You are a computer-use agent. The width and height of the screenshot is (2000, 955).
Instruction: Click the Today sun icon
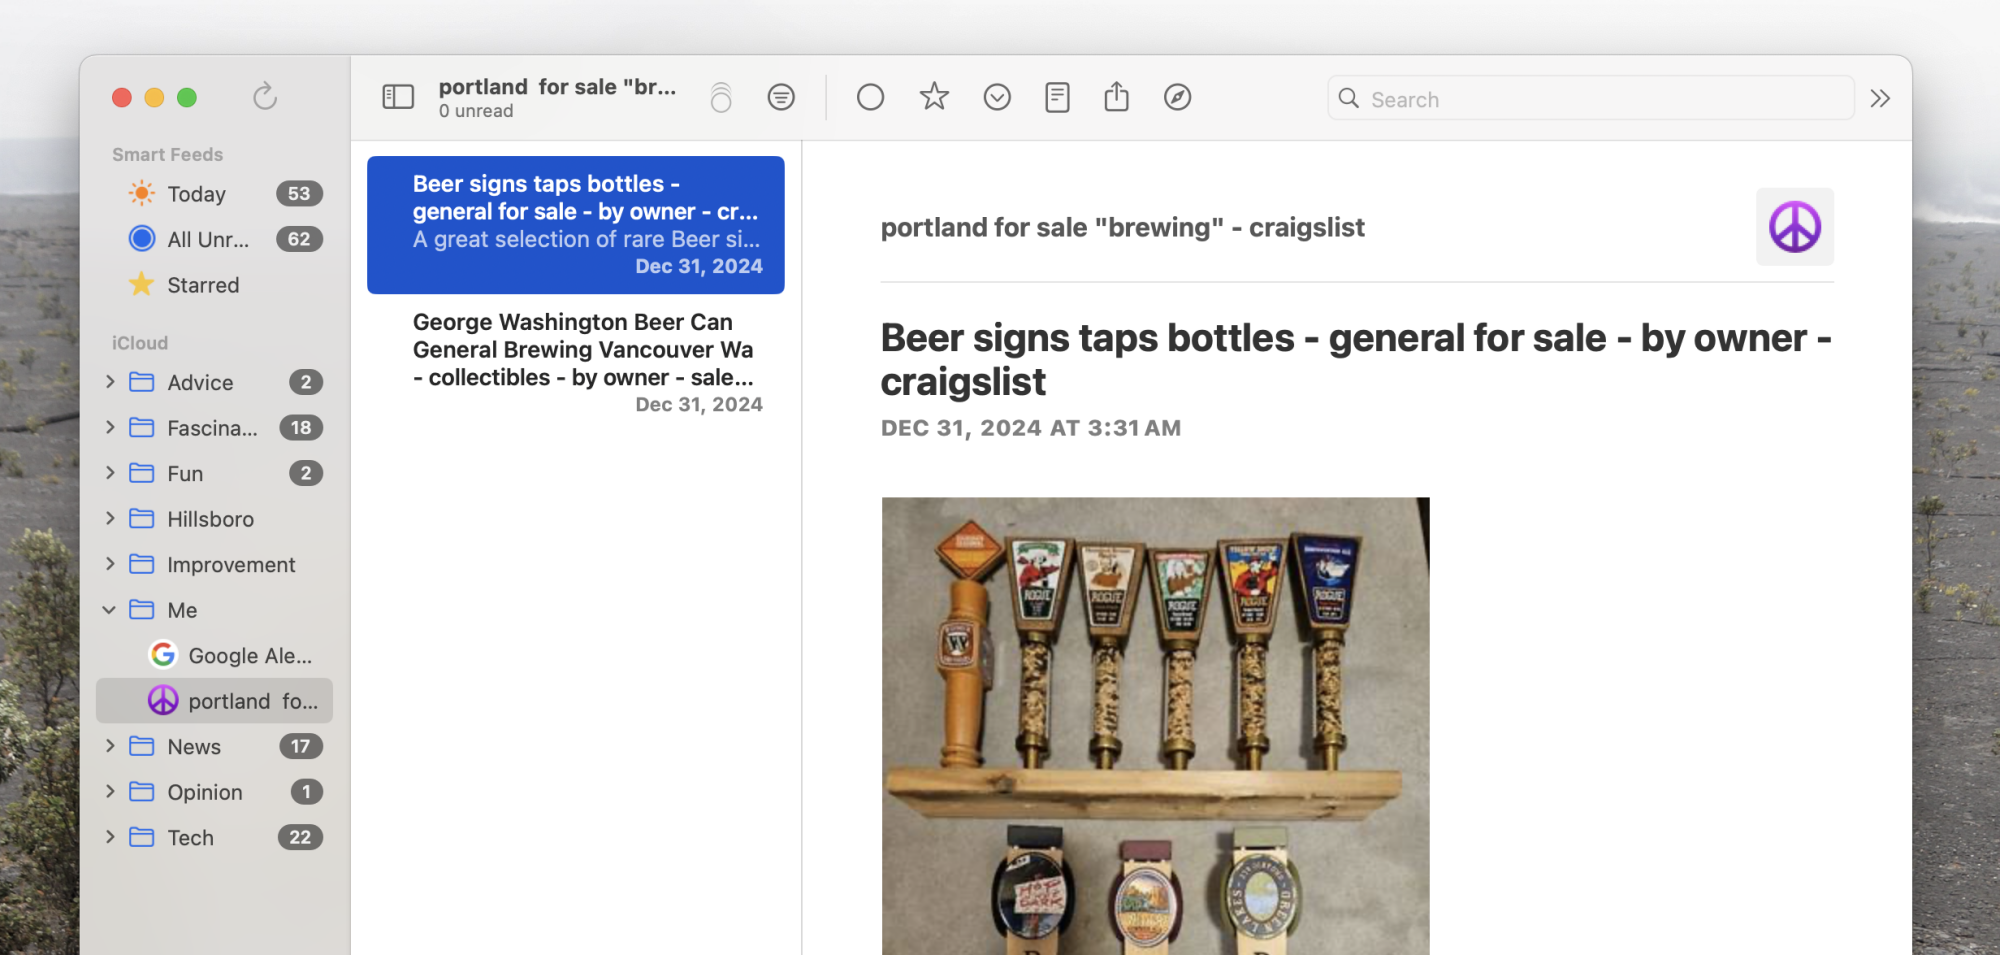tap(142, 193)
